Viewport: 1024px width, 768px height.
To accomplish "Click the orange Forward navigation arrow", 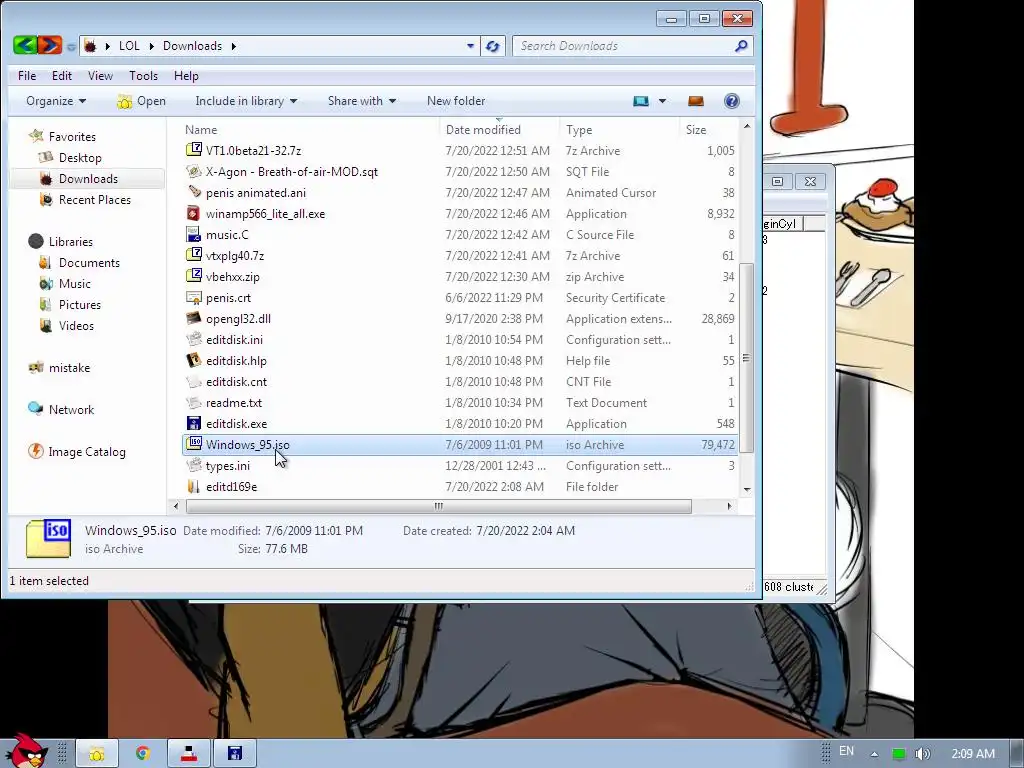I will click(50, 45).
